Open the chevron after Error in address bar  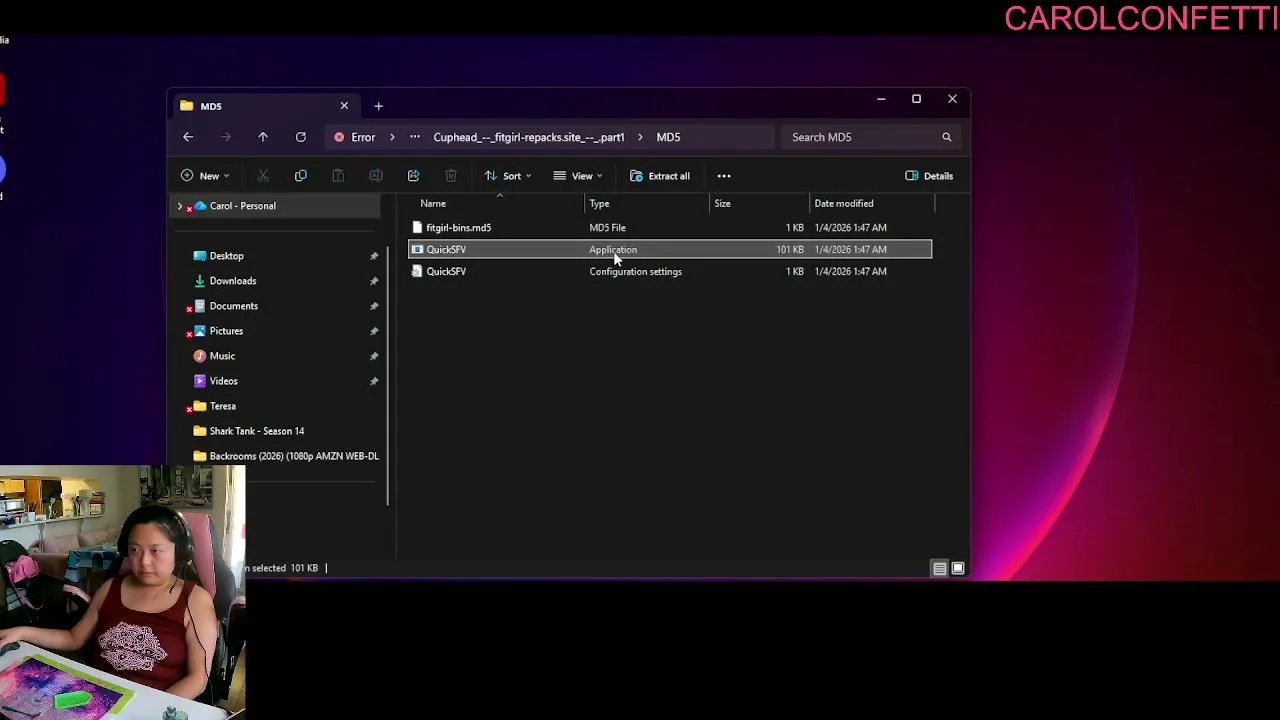click(392, 137)
